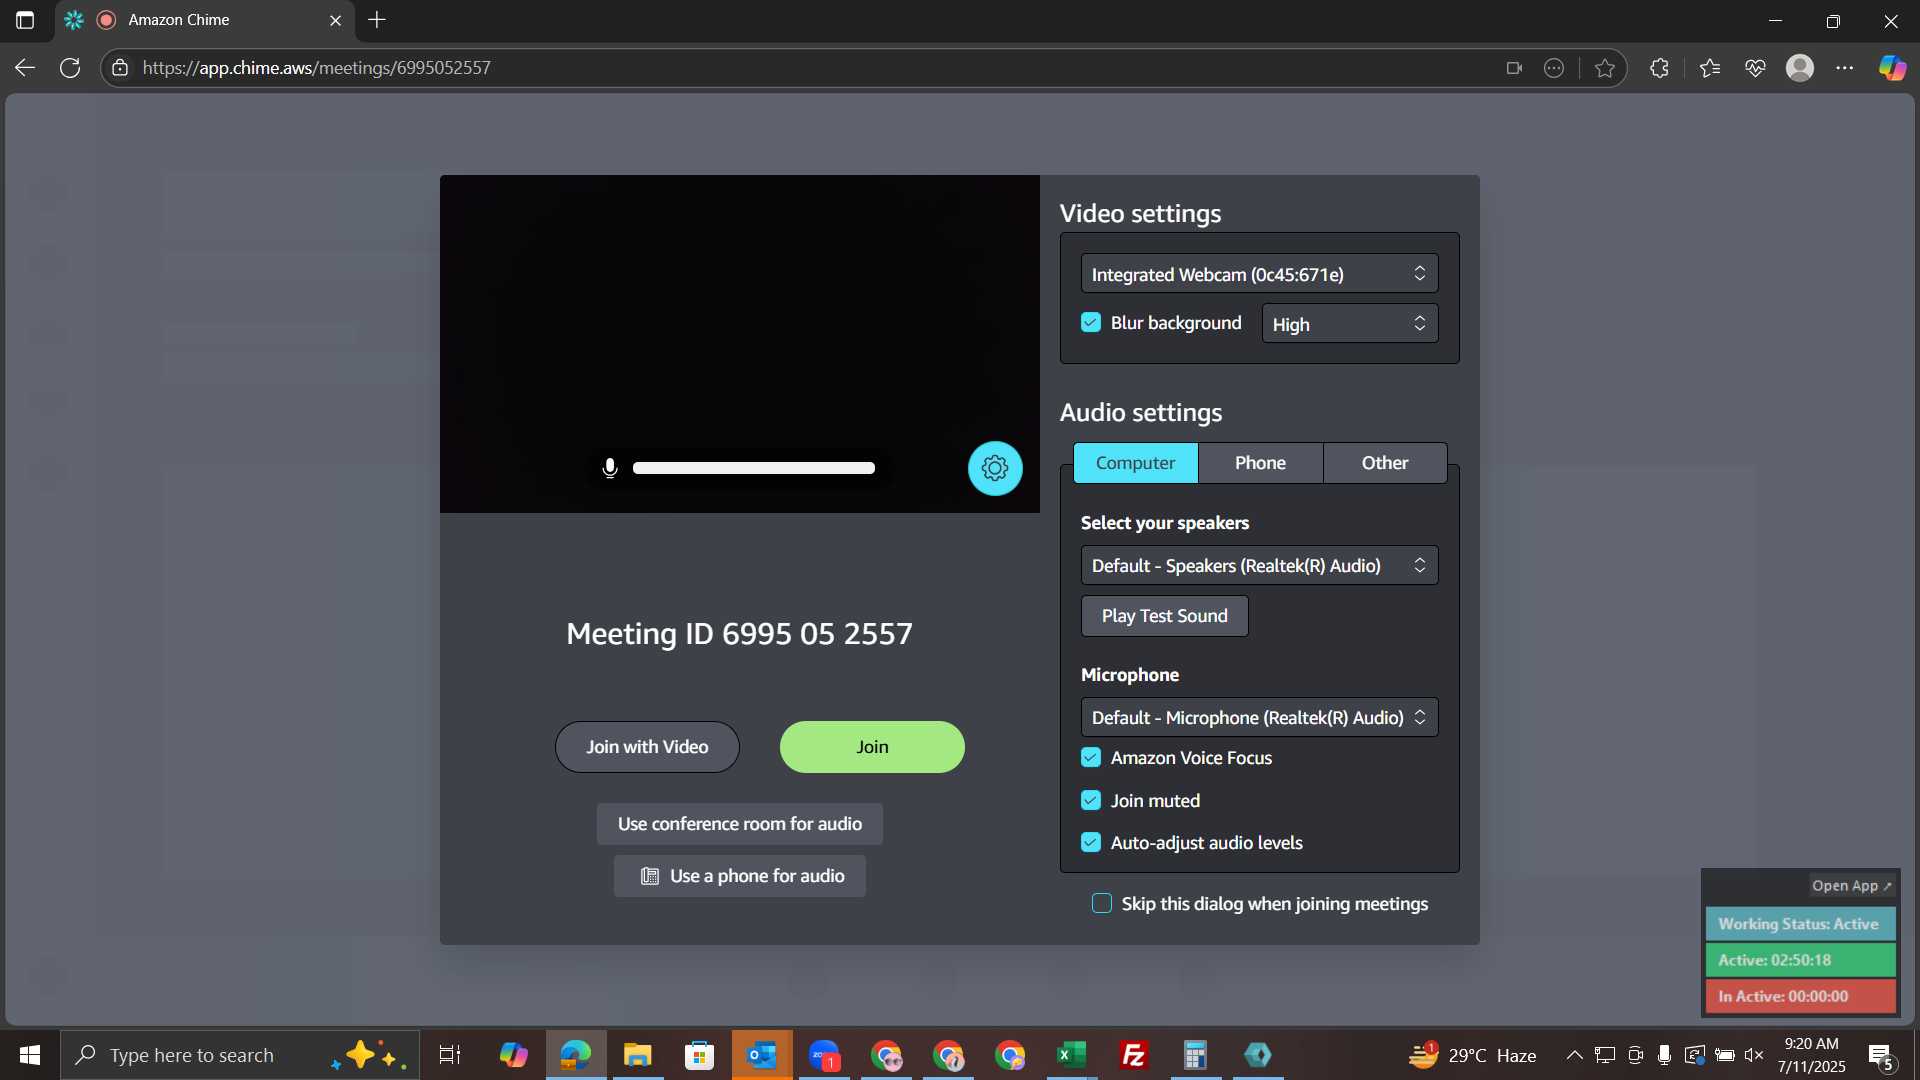This screenshot has width=1920, height=1080.
Task: Click Working Status: Active label
Action: pyautogui.click(x=1800, y=924)
